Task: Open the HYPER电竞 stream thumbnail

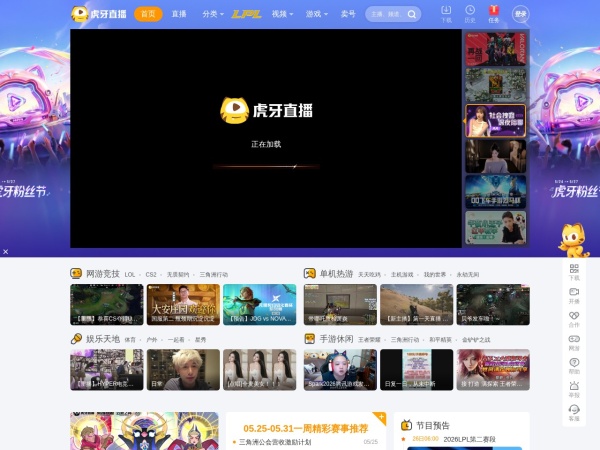Action: (x=107, y=370)
